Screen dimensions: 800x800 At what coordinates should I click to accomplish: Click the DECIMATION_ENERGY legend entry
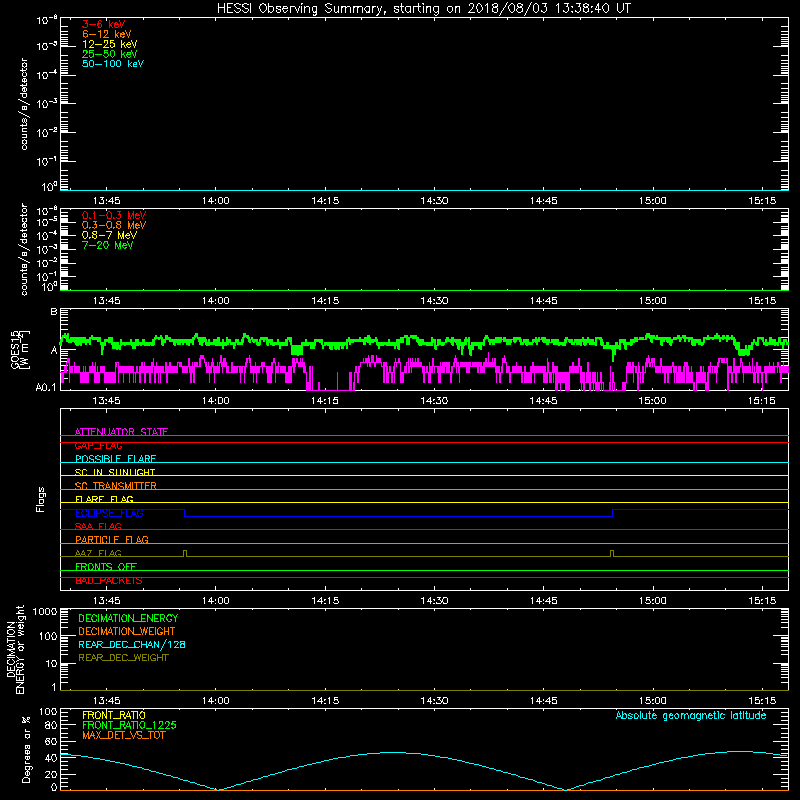click(128, 618)
